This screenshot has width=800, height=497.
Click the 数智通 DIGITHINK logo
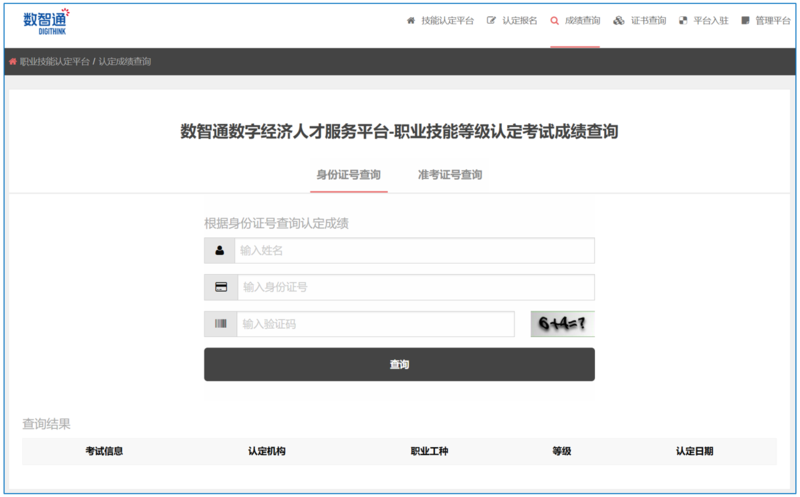pos(46,21)
